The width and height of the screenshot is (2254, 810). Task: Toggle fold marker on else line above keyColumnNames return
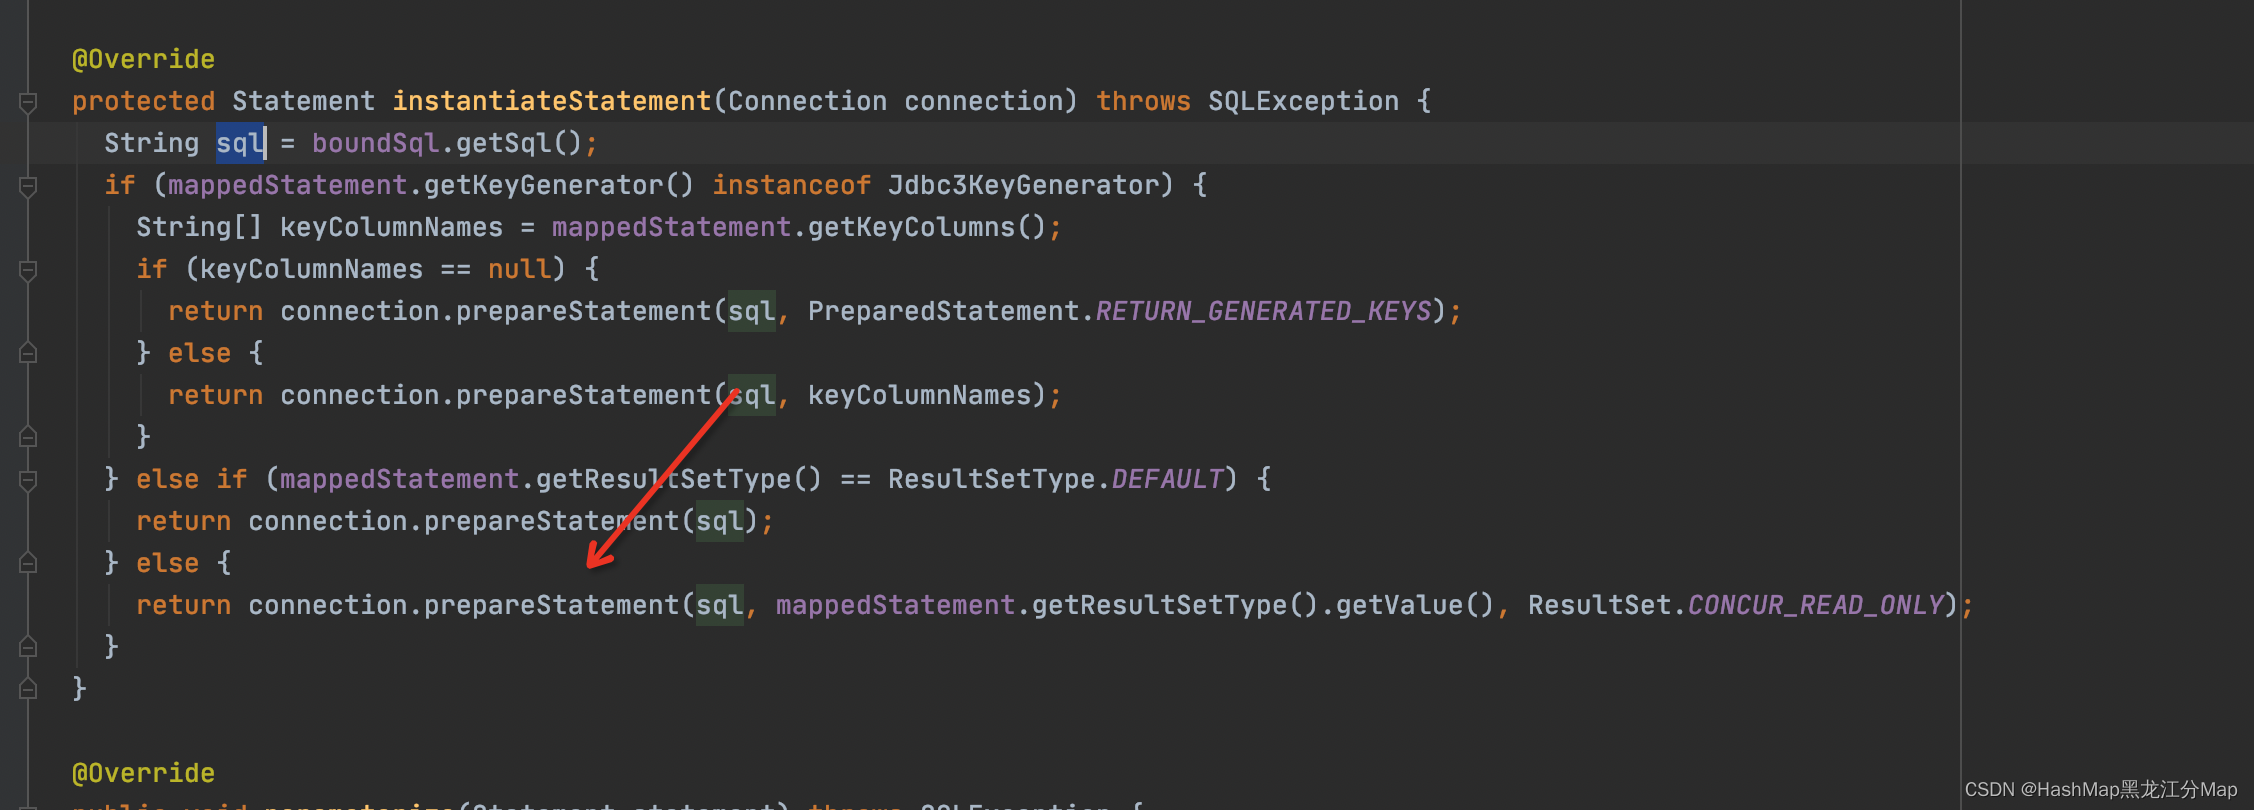point(28,353)
